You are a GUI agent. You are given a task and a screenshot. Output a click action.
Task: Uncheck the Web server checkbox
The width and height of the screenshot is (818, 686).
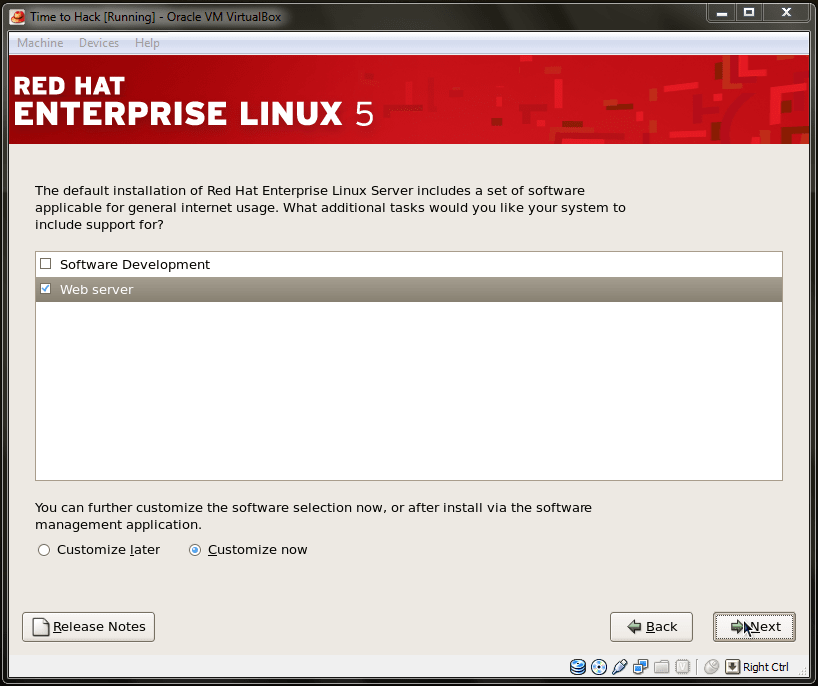coord(46,289)
